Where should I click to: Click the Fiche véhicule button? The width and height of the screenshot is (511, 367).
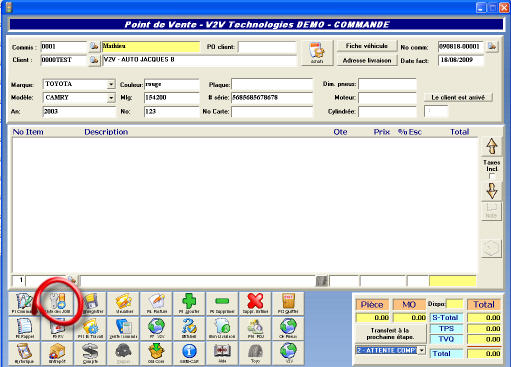[367, 46]
